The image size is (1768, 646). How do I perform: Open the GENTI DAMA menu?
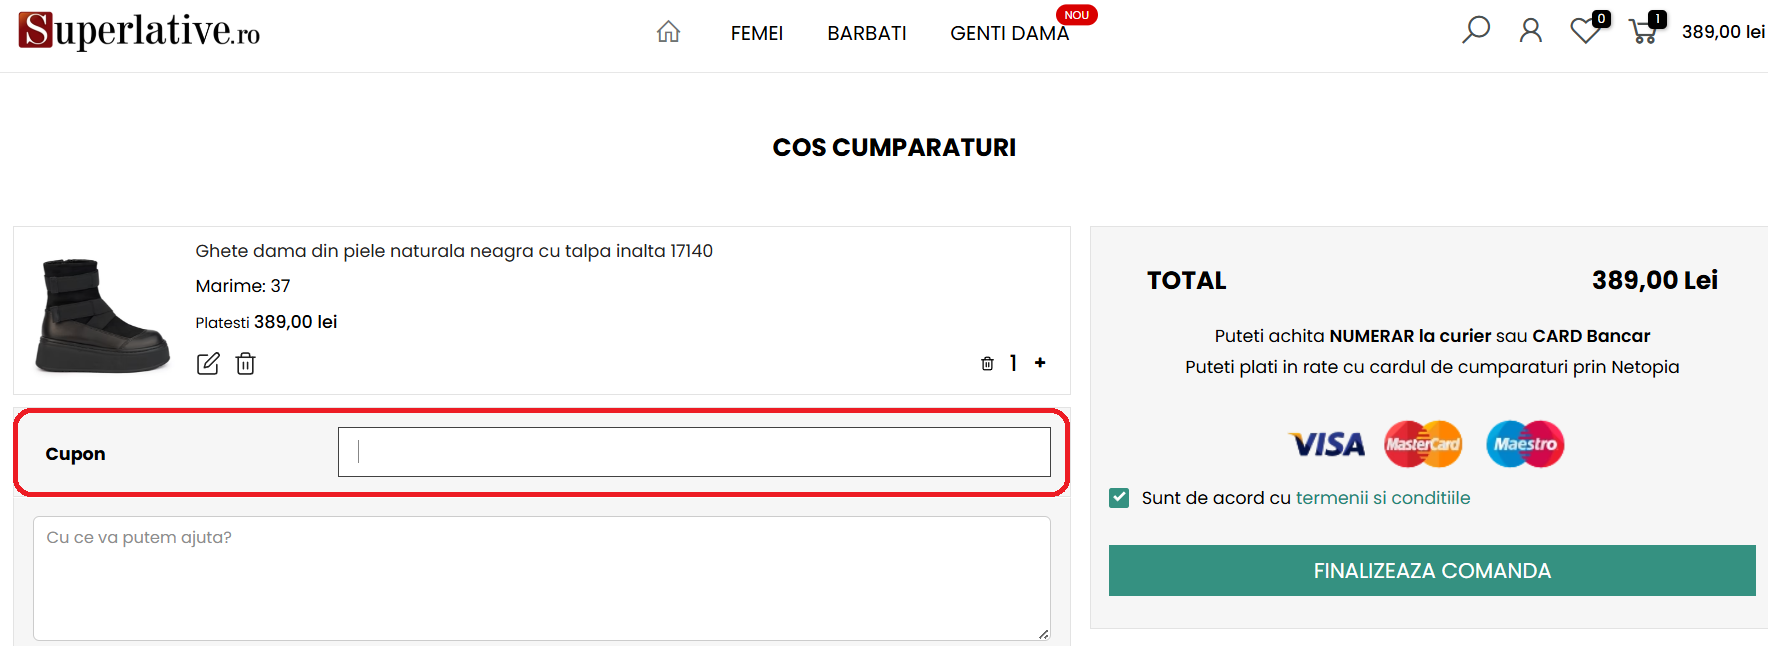coord(1009,33)
